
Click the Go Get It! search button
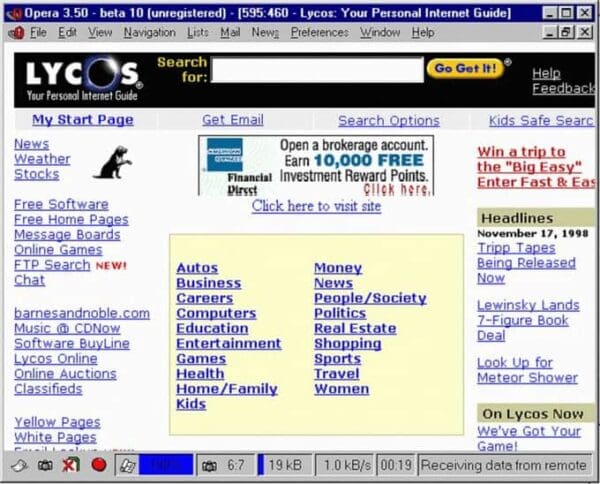[465, 69]
